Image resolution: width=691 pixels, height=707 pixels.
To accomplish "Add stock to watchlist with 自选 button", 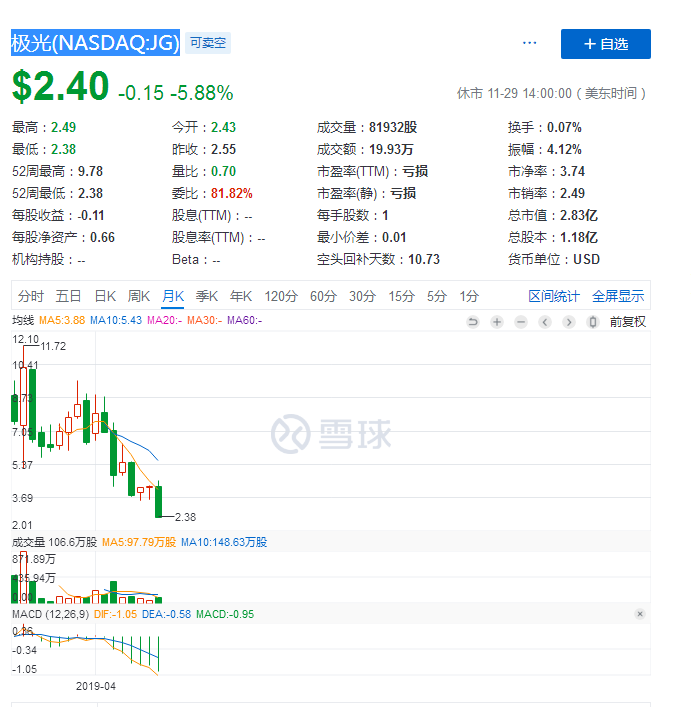I will 605,44.
